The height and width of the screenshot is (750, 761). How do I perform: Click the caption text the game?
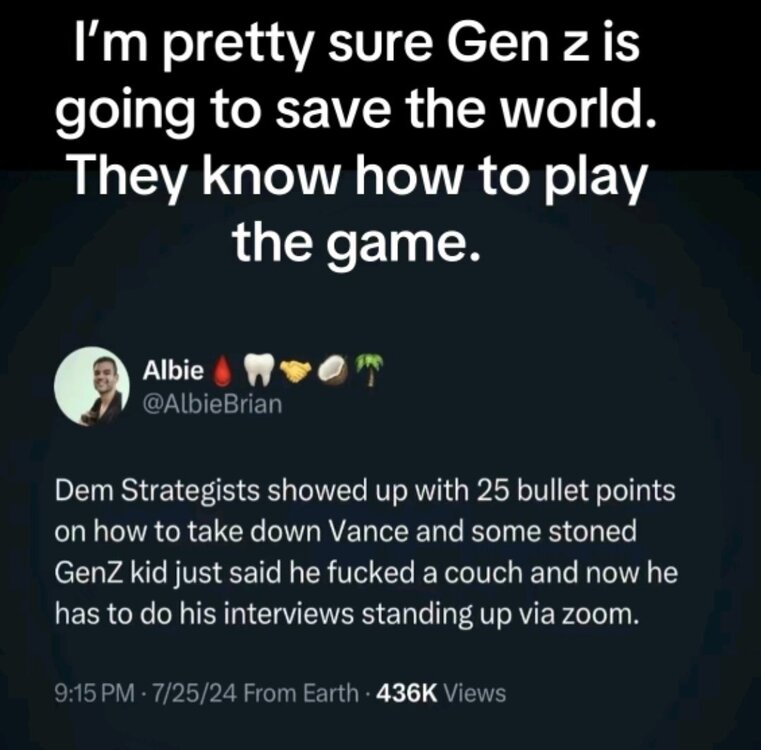(357, 242)
